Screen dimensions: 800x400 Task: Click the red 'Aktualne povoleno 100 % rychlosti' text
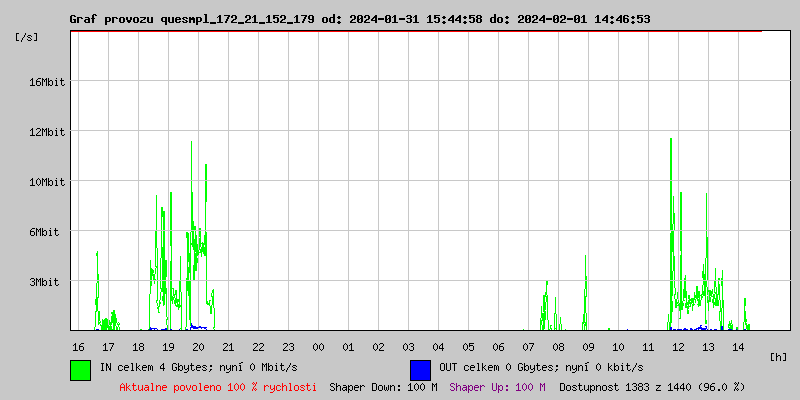218,386
